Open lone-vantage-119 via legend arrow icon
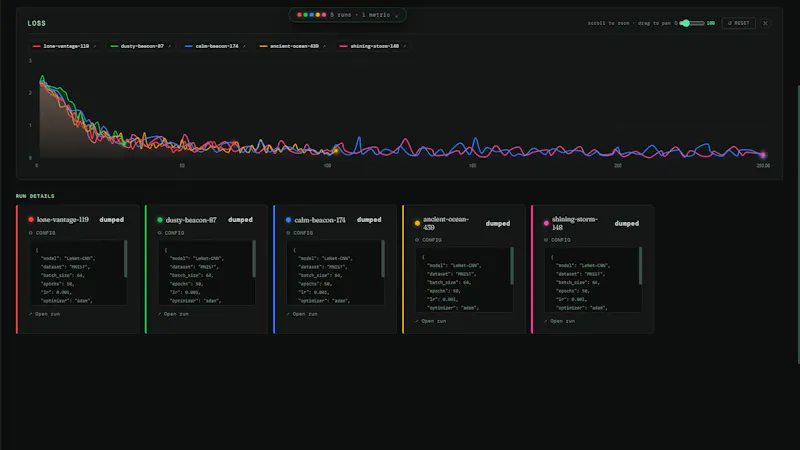This screenshot has width=800, height=450. [x=95, y=46]
